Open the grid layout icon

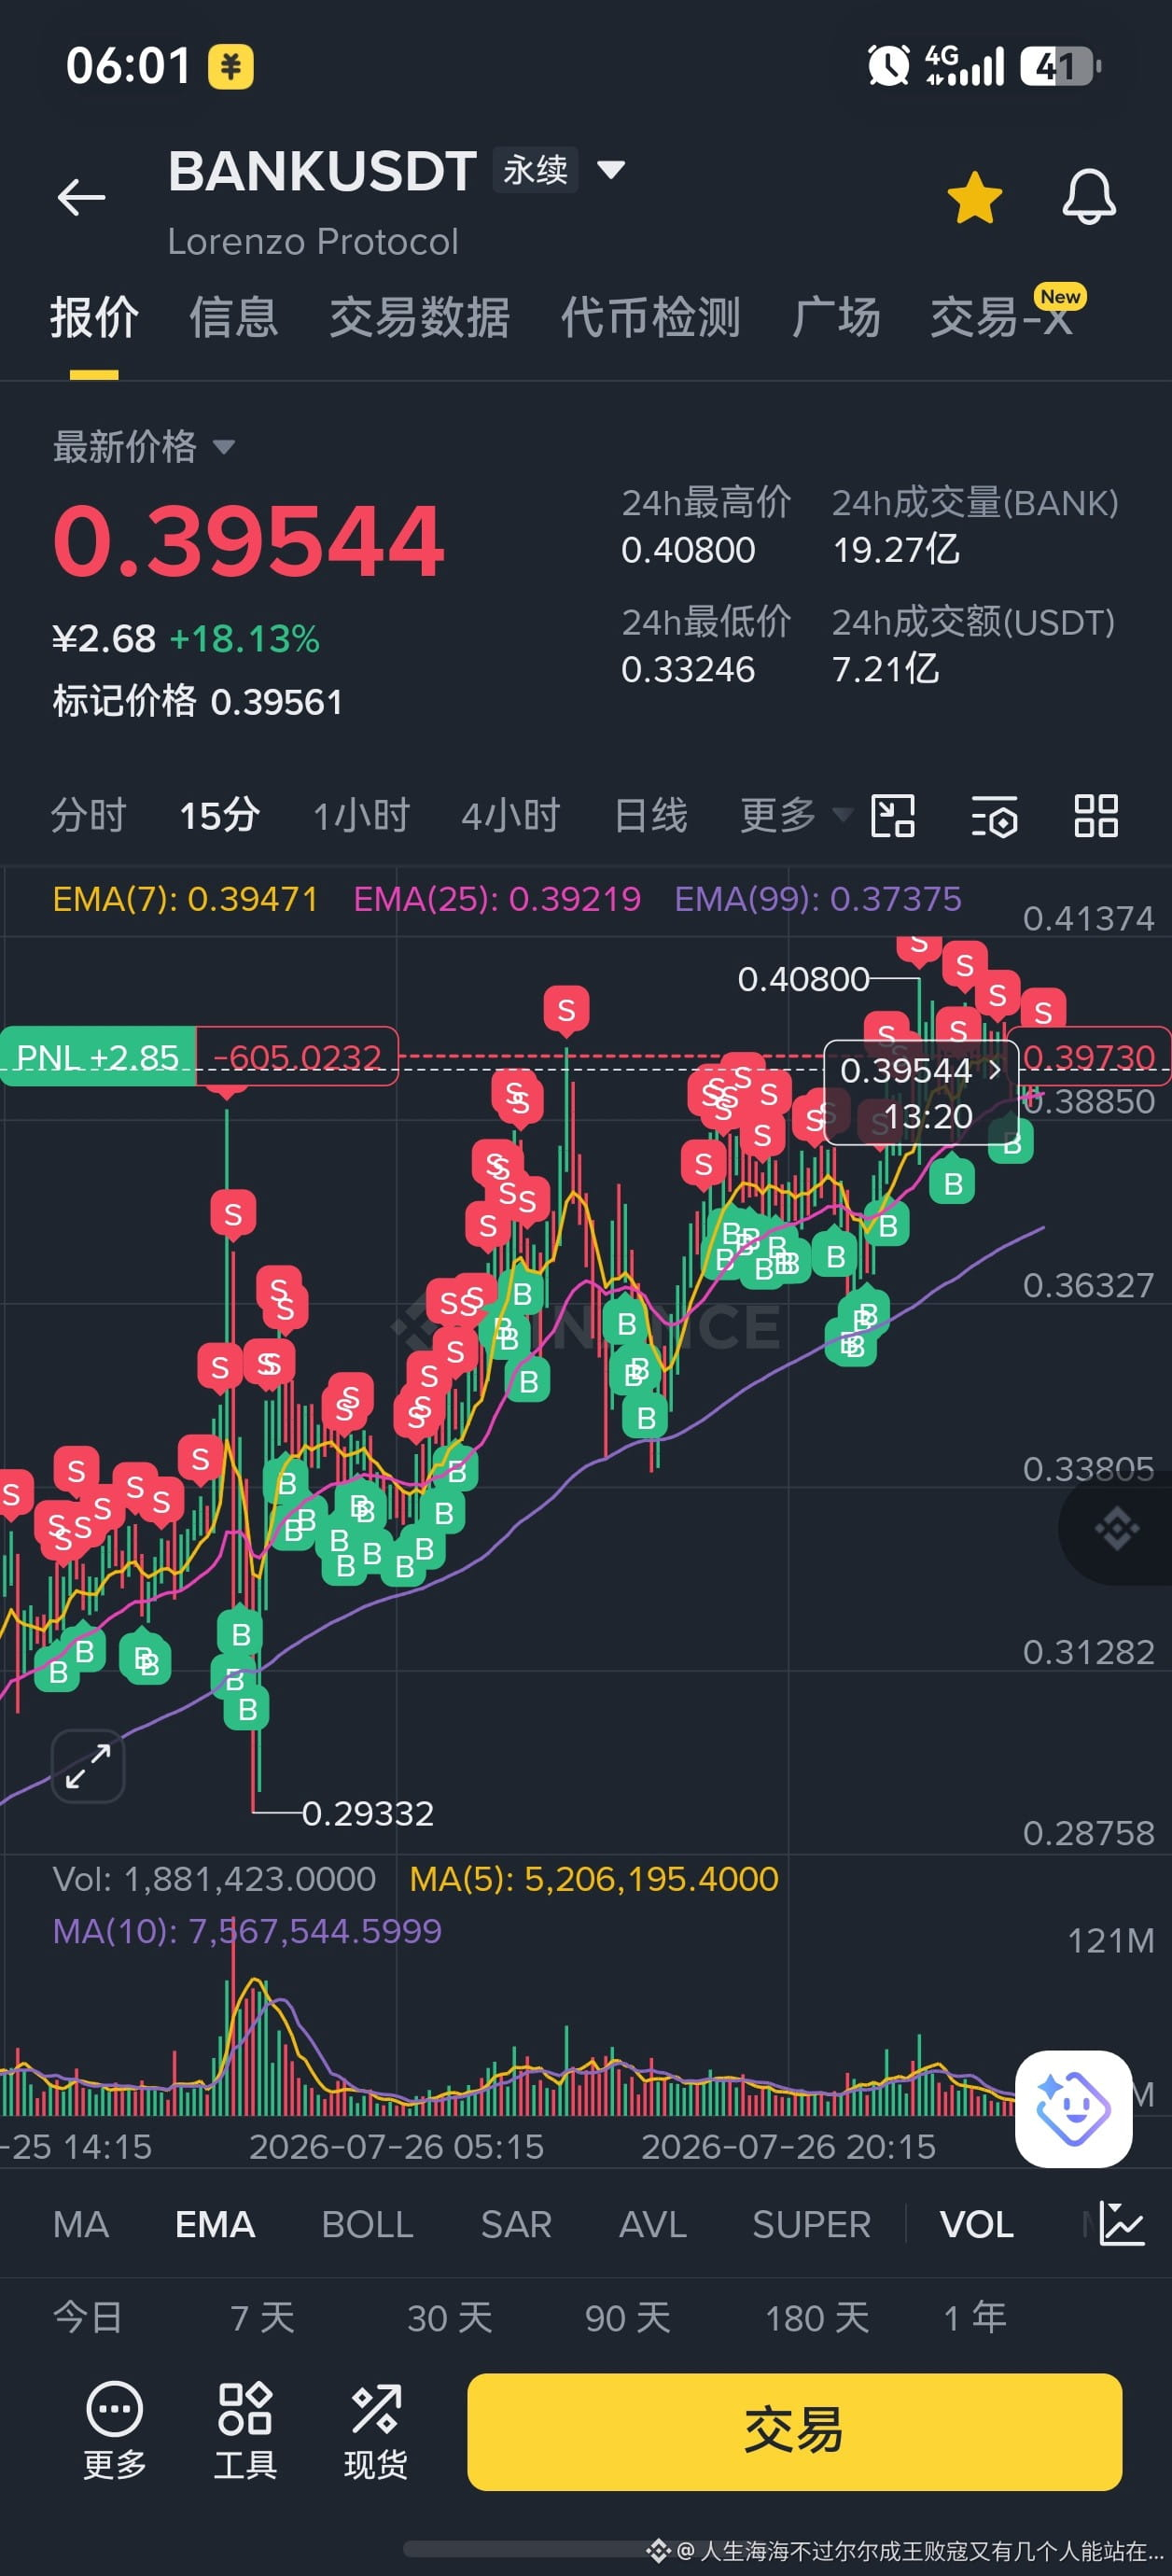click(x=1096, y=815)
